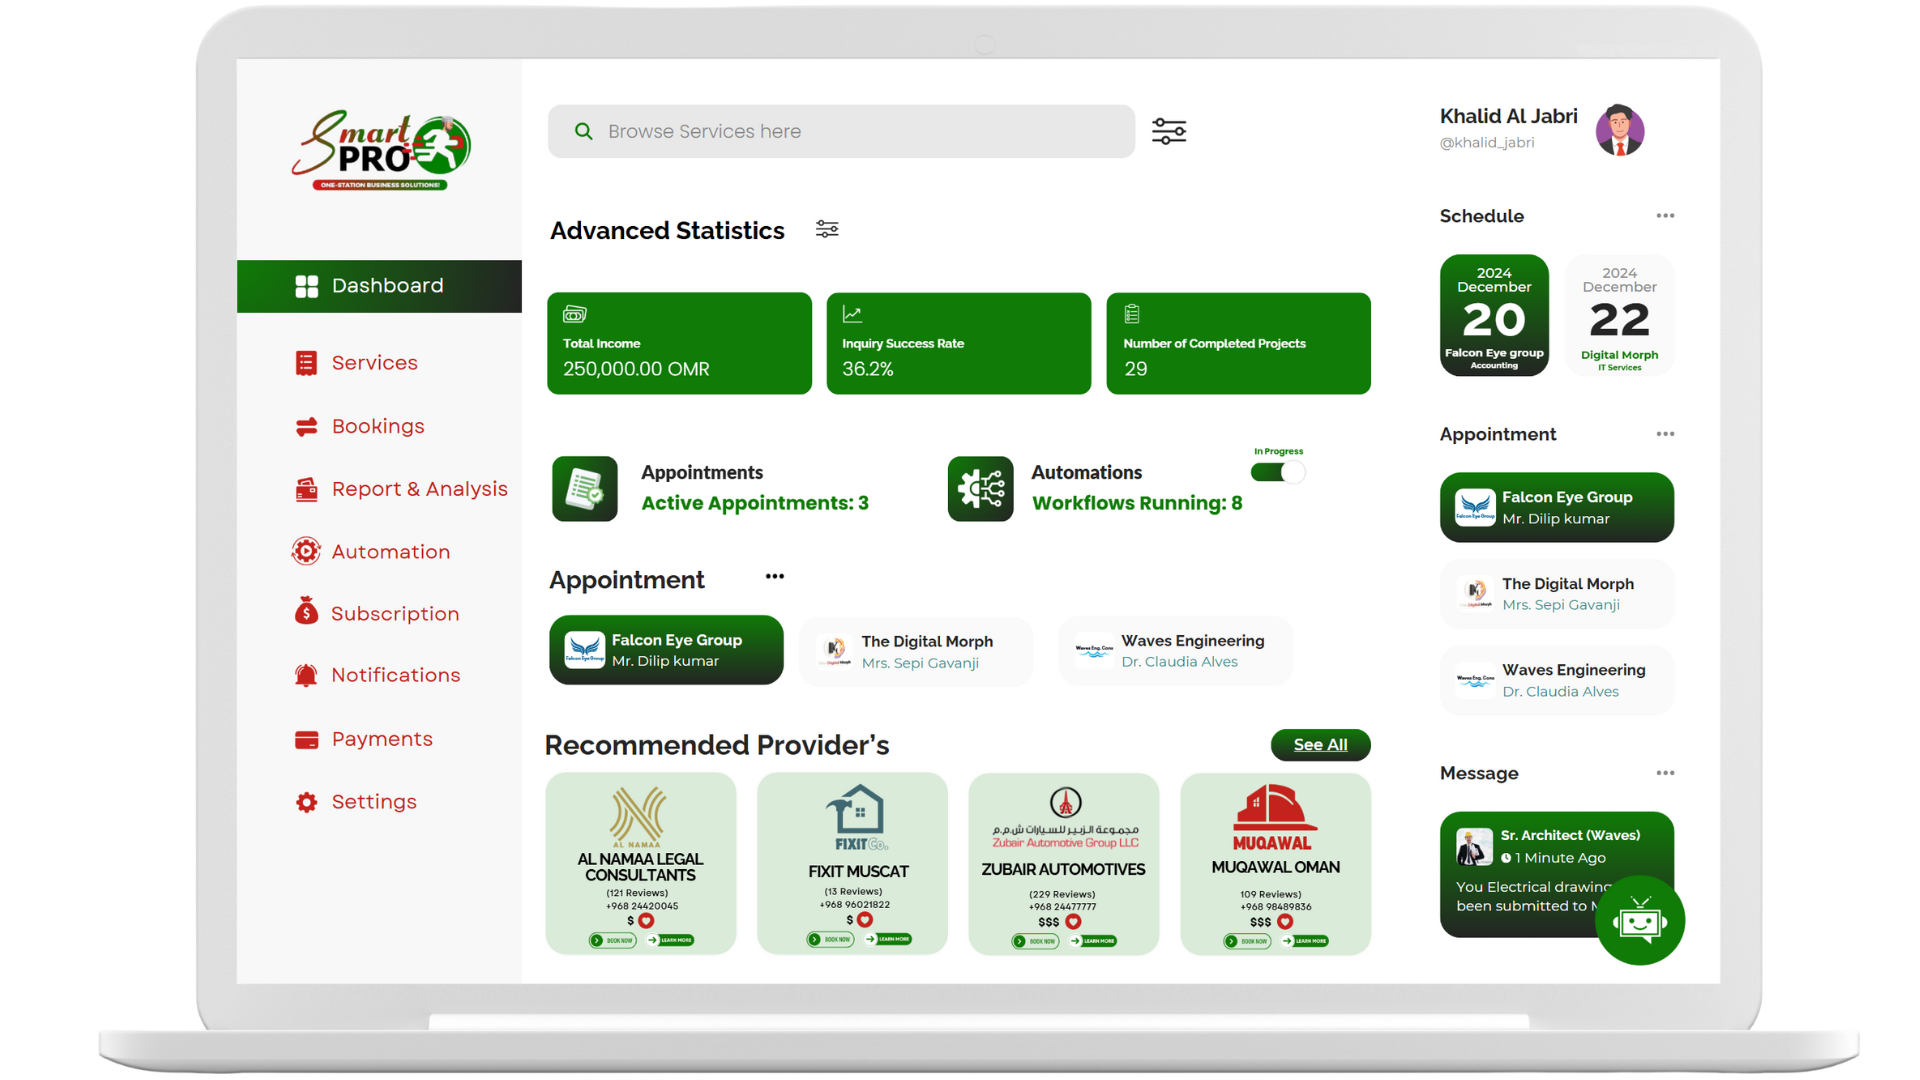
Task: Expand main Appointment section ellipsis menu
Action: pos(775,577)
